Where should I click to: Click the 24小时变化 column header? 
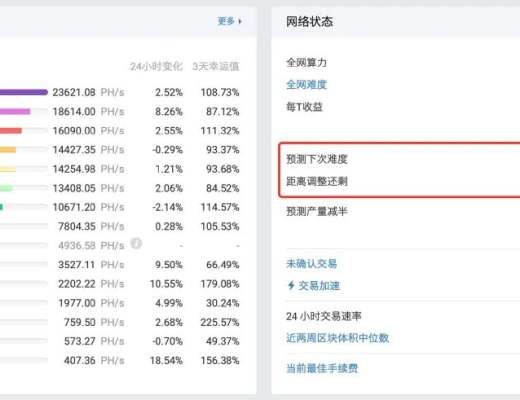(x=156, y=66)
